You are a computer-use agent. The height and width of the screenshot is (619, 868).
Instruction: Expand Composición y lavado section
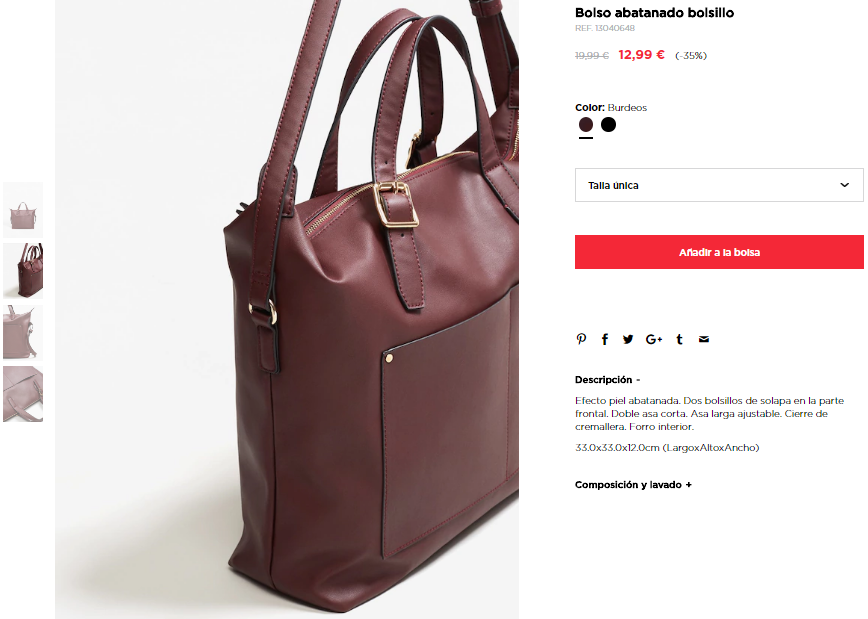633,485
